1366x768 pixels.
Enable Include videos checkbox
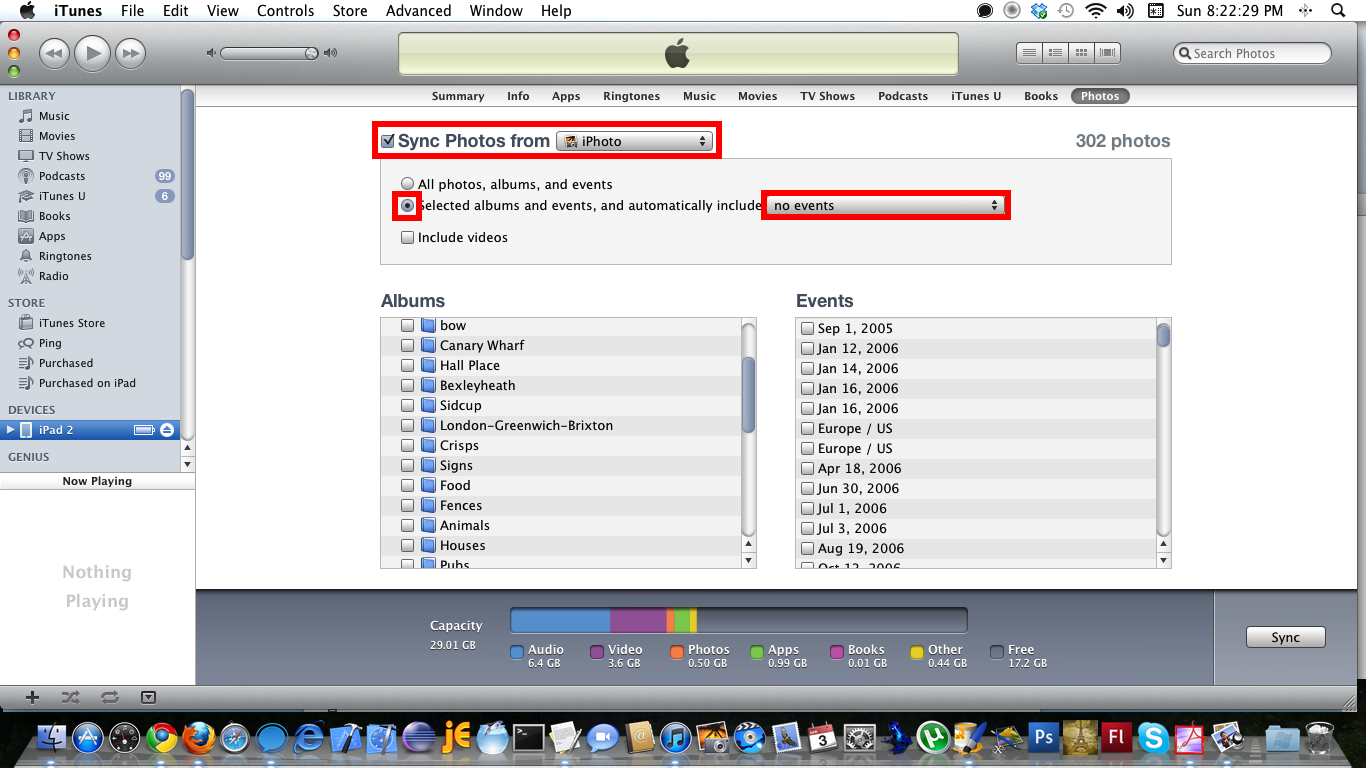click(x=407, y=238)
